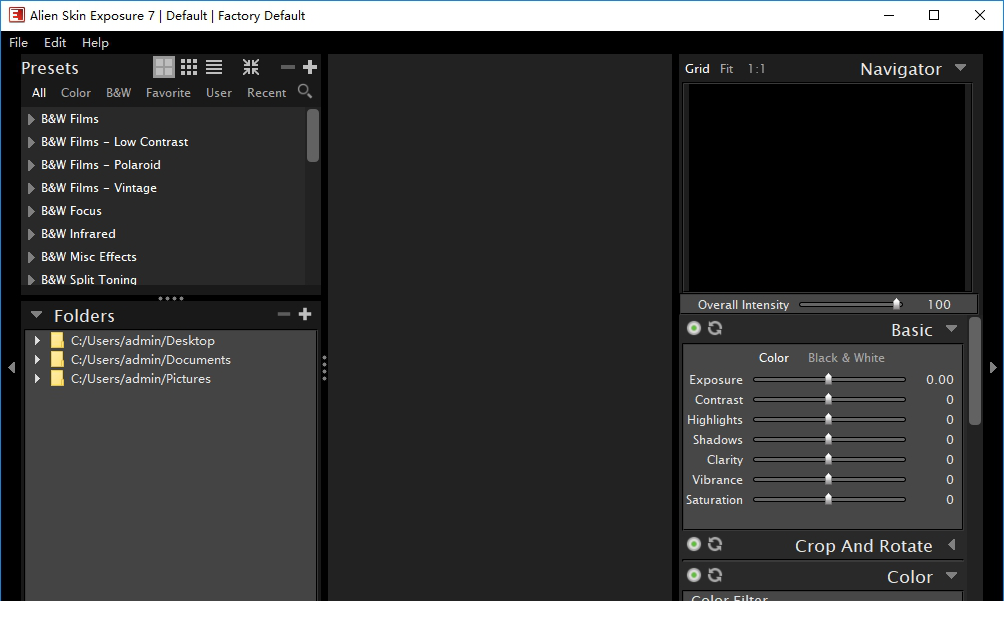Expand the Pictures folder tree arrow

tap(37, 378)
